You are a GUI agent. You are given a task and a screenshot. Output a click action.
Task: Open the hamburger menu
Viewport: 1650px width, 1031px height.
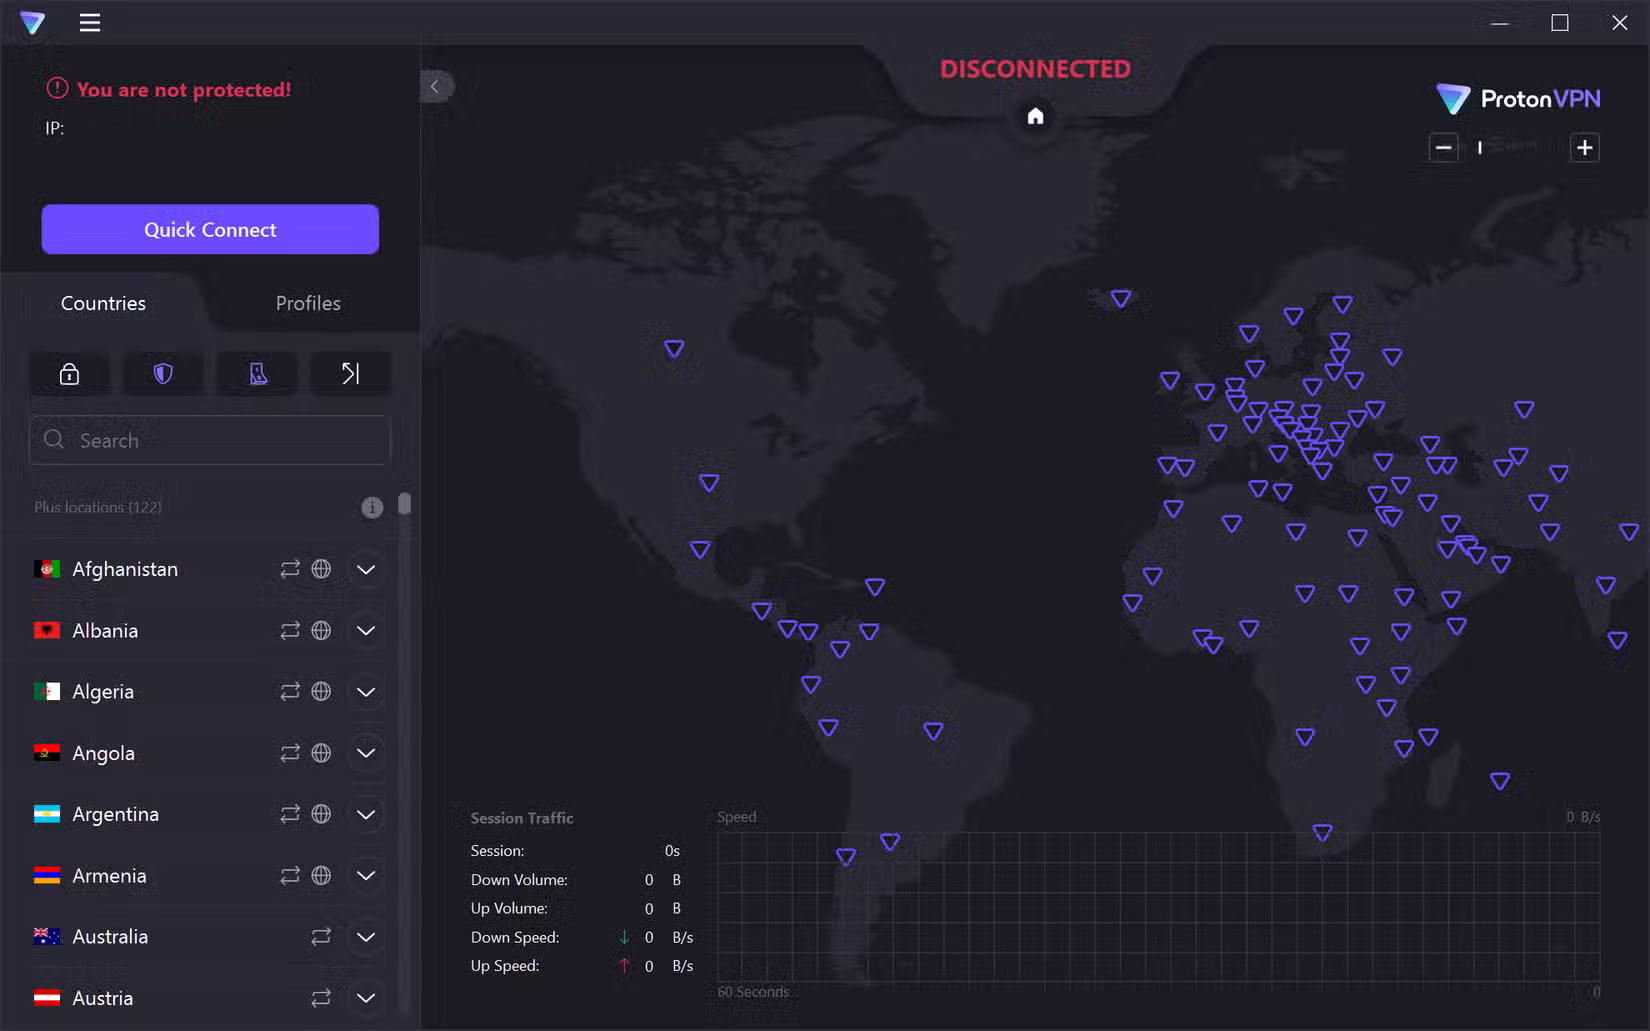tap(90, 22)
